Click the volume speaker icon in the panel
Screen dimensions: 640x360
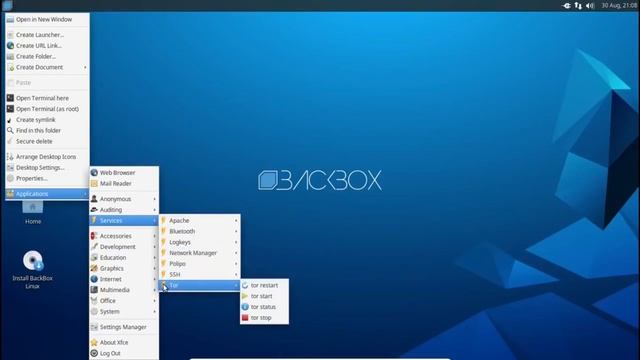click(x=590, y=6)
